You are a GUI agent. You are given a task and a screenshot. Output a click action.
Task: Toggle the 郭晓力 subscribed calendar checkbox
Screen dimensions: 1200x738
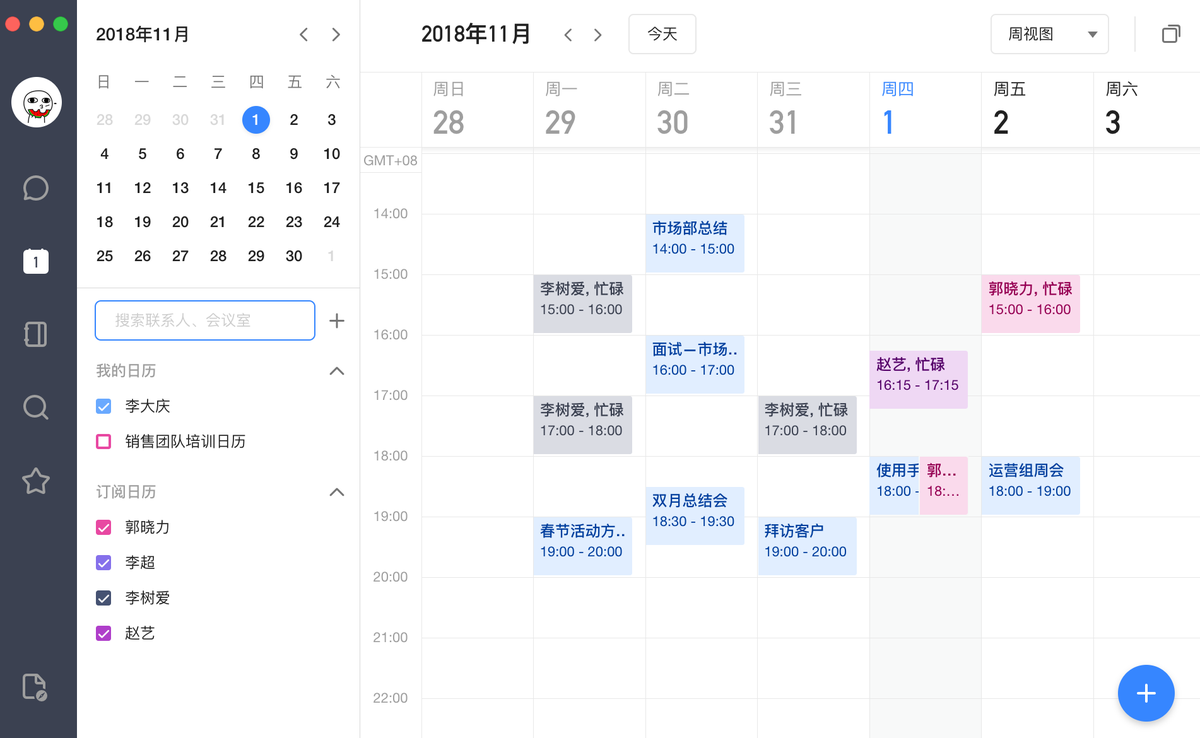[x=103, y=528]
